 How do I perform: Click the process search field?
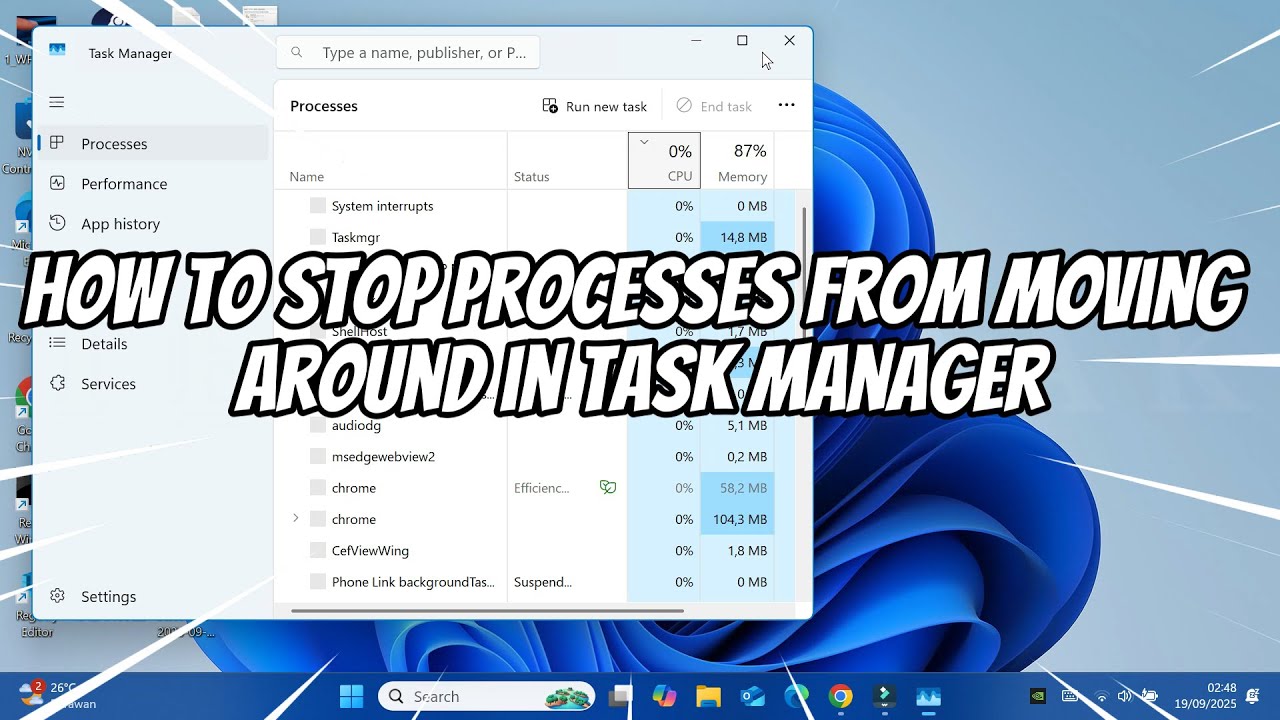click(x=408, y=52)
